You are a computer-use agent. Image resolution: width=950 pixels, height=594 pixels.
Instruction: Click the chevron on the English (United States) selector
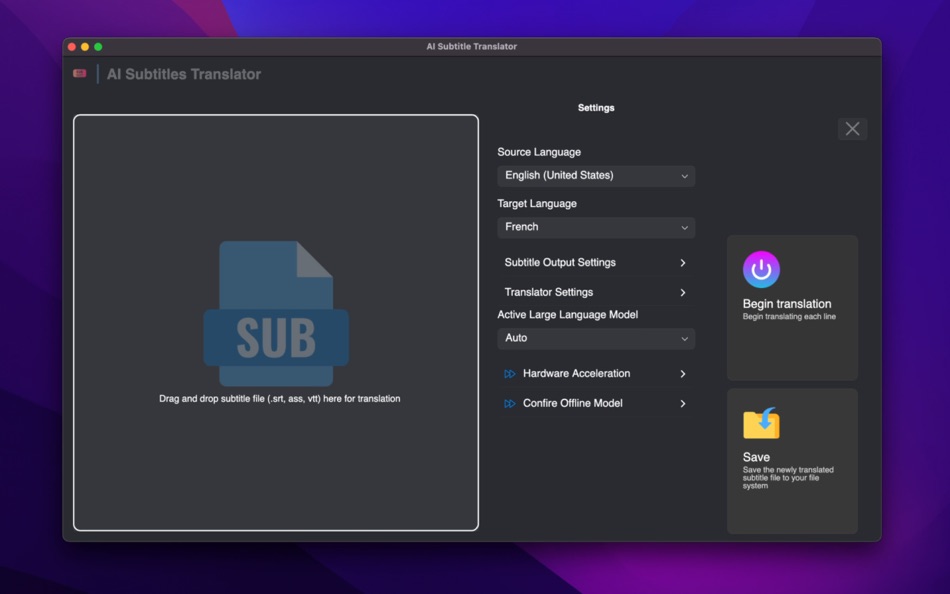(x=686, y=175)
